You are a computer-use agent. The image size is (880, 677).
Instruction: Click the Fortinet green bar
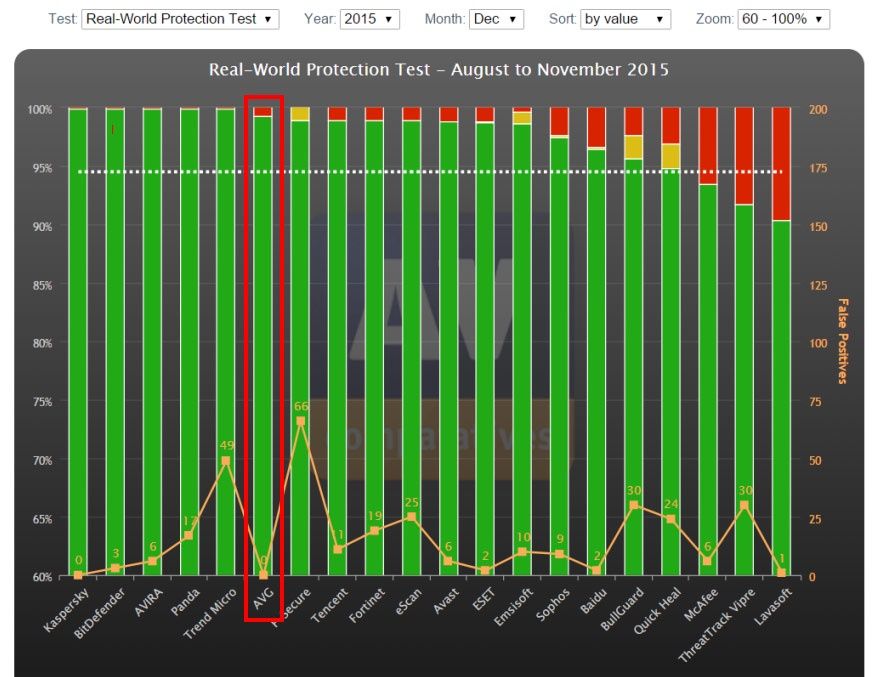point(374,347)
